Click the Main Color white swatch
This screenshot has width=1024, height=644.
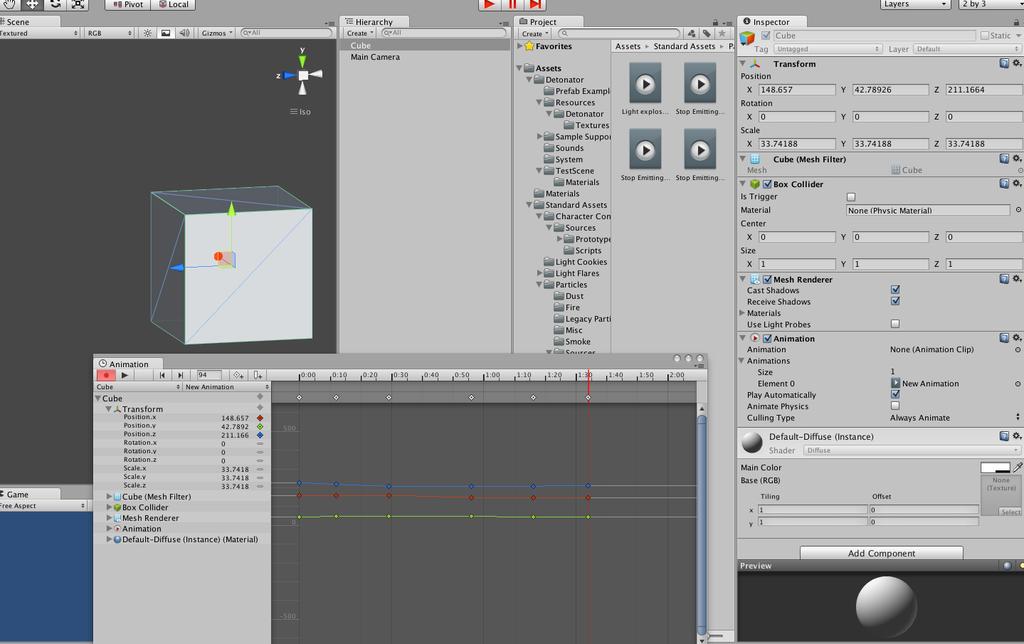(995, 467)
